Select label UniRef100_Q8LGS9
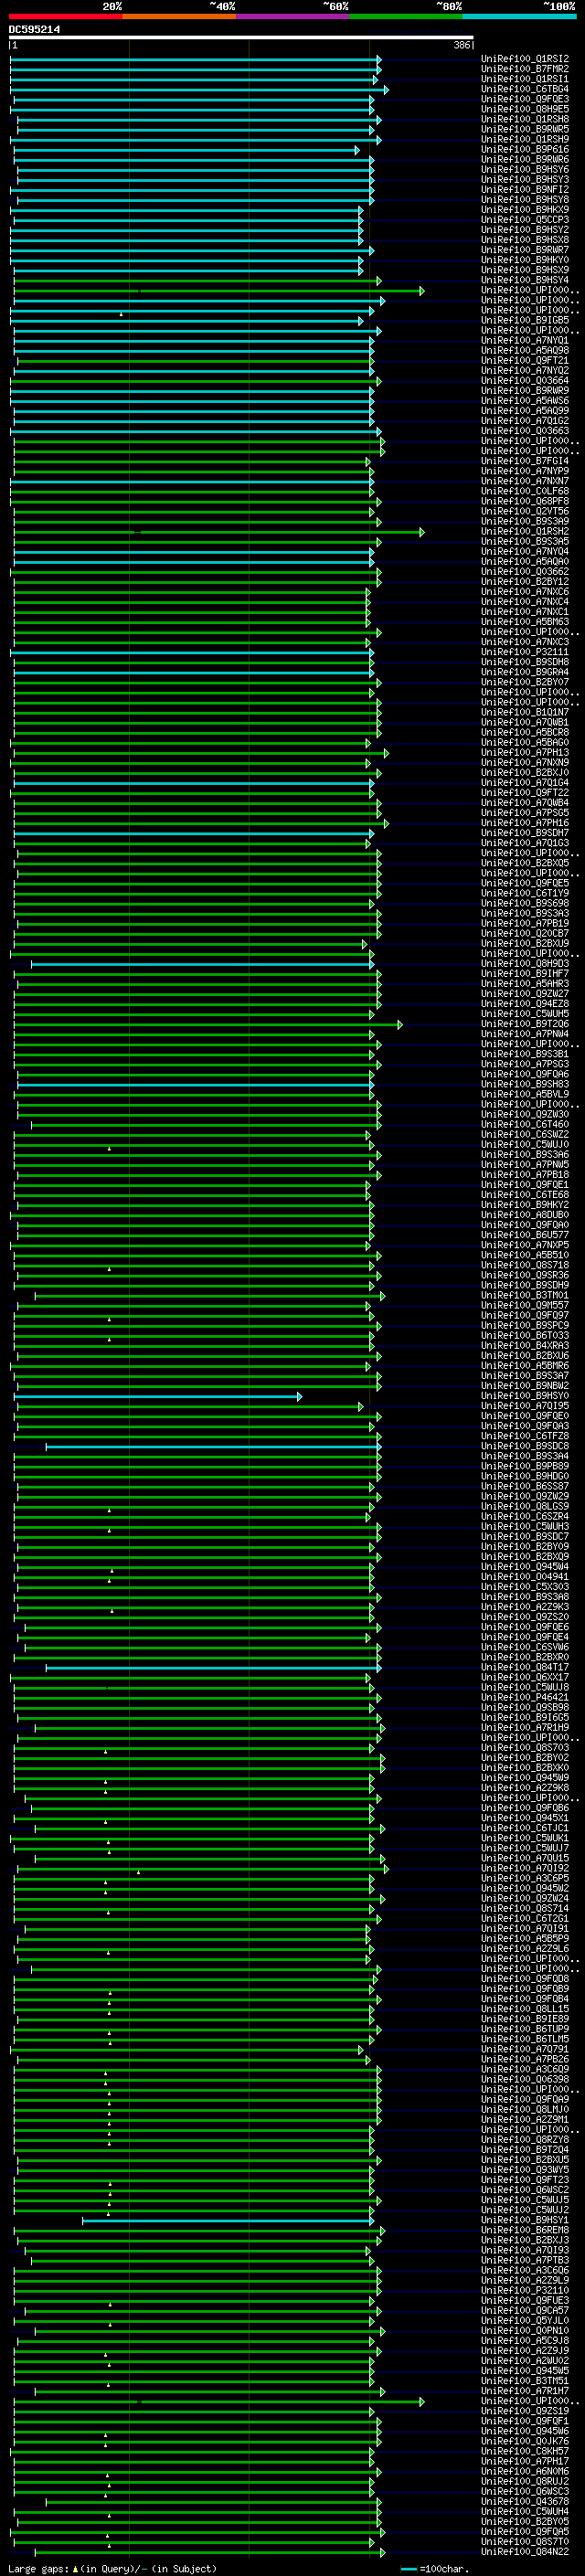Viewport: 585px width, 2576px height. coord(525,1506)
